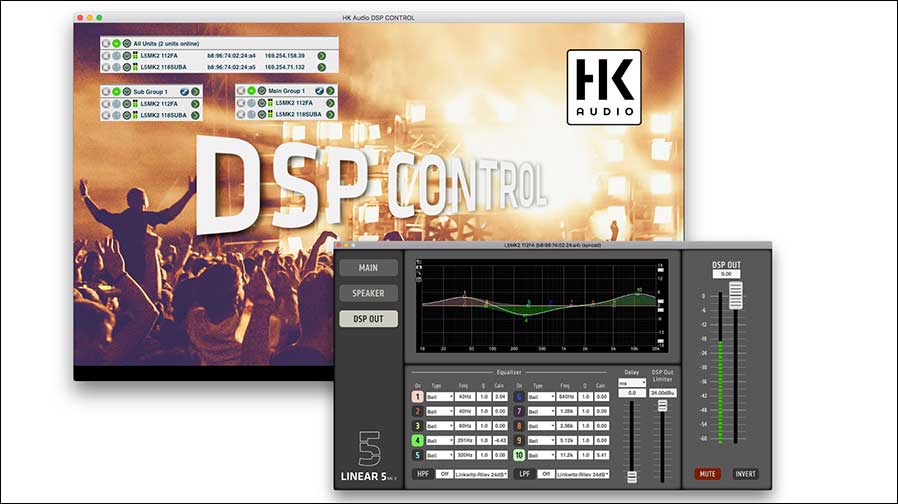The height and width of the screenshot is (504, 898).
Task: Click band 4 gain field showing -4.43
Action: [x=500, y=440]
